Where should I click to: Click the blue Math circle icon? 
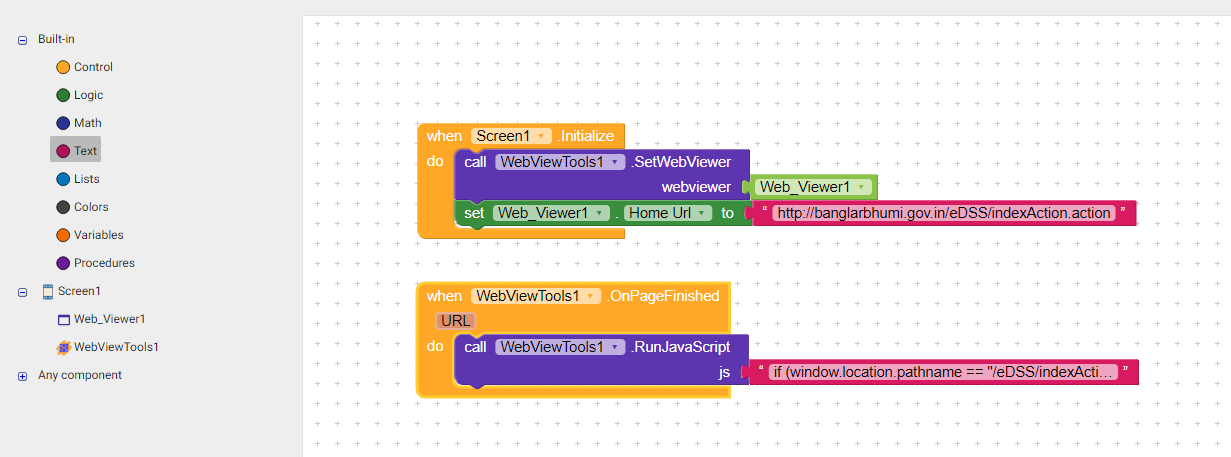[x=63, y=123]
